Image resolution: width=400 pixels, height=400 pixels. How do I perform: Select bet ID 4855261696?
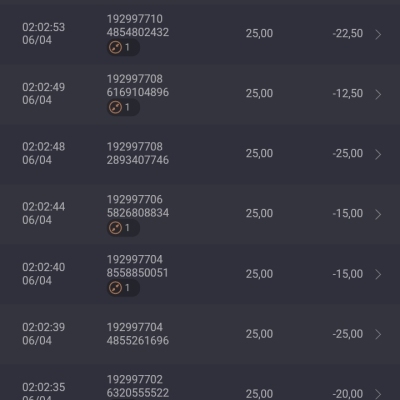coord(138,340)
